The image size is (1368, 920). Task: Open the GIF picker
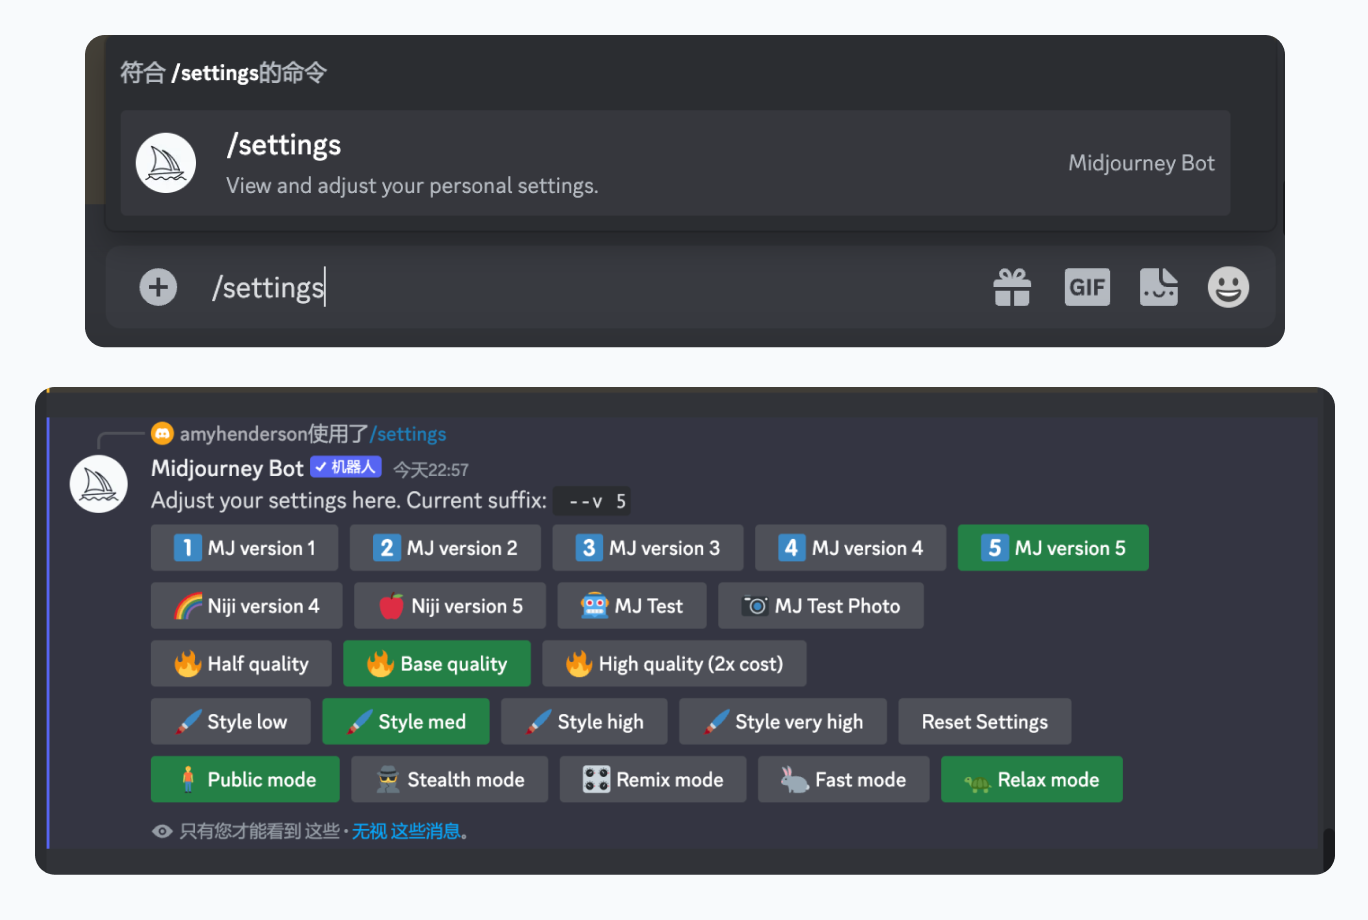[1087, 287]
